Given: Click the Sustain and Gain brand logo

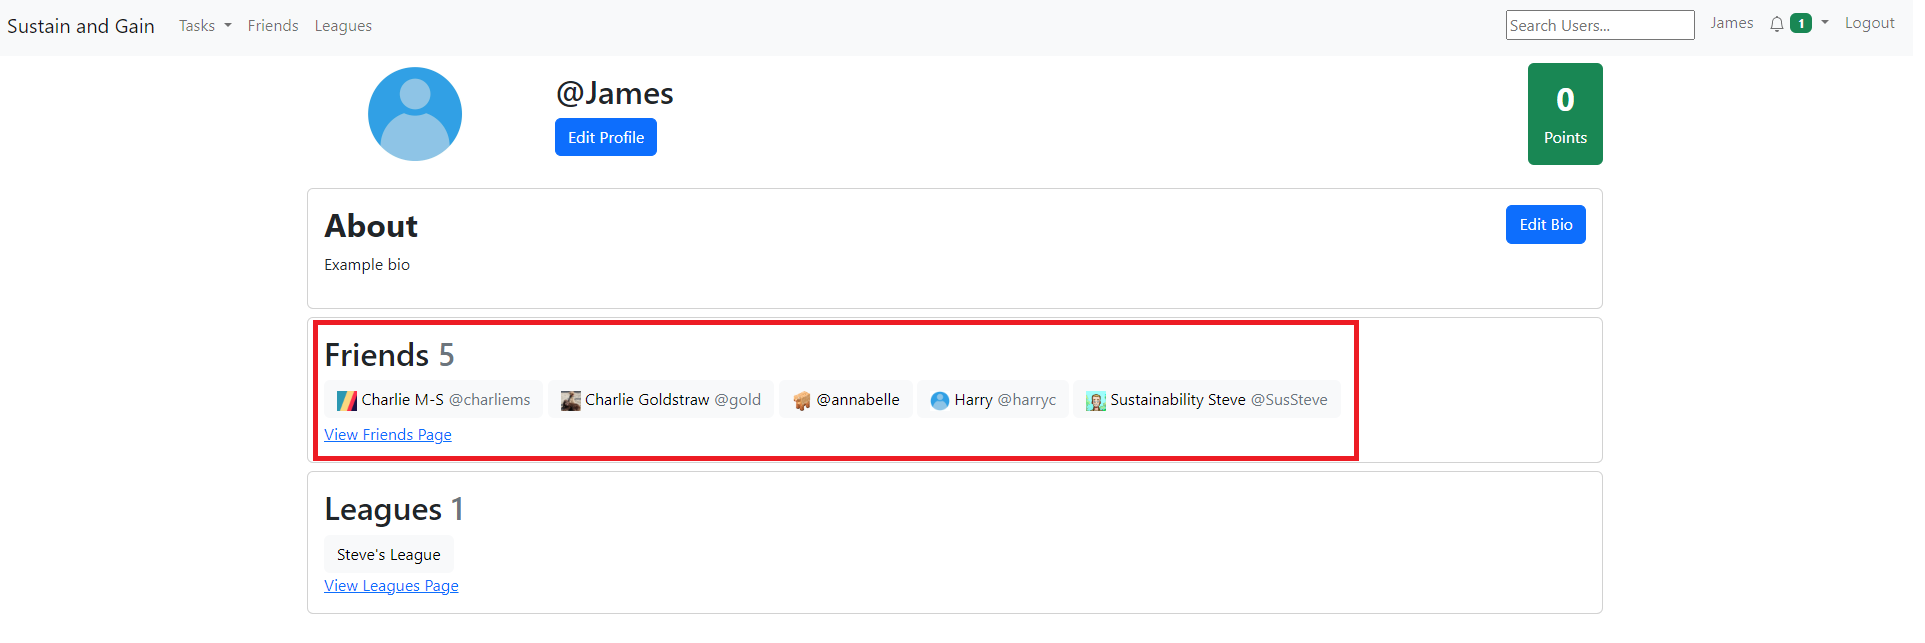Looking at the screenshot, I should (81, 26).
